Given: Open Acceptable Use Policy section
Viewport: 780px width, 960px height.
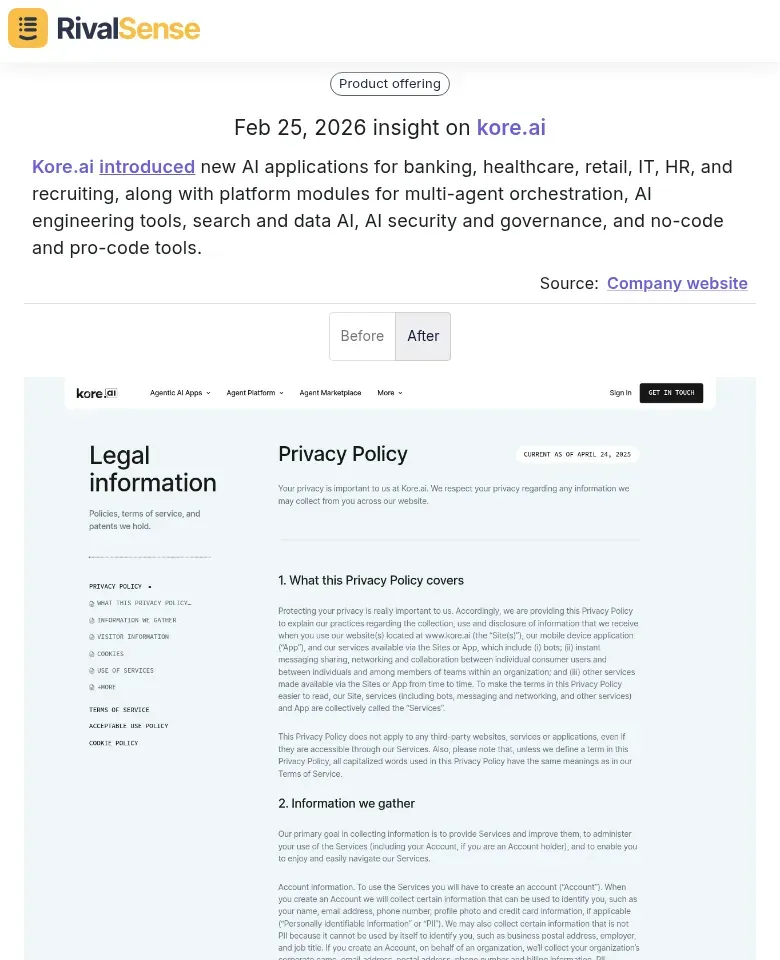Looking at the screenshot, I should tap(128, 726).
